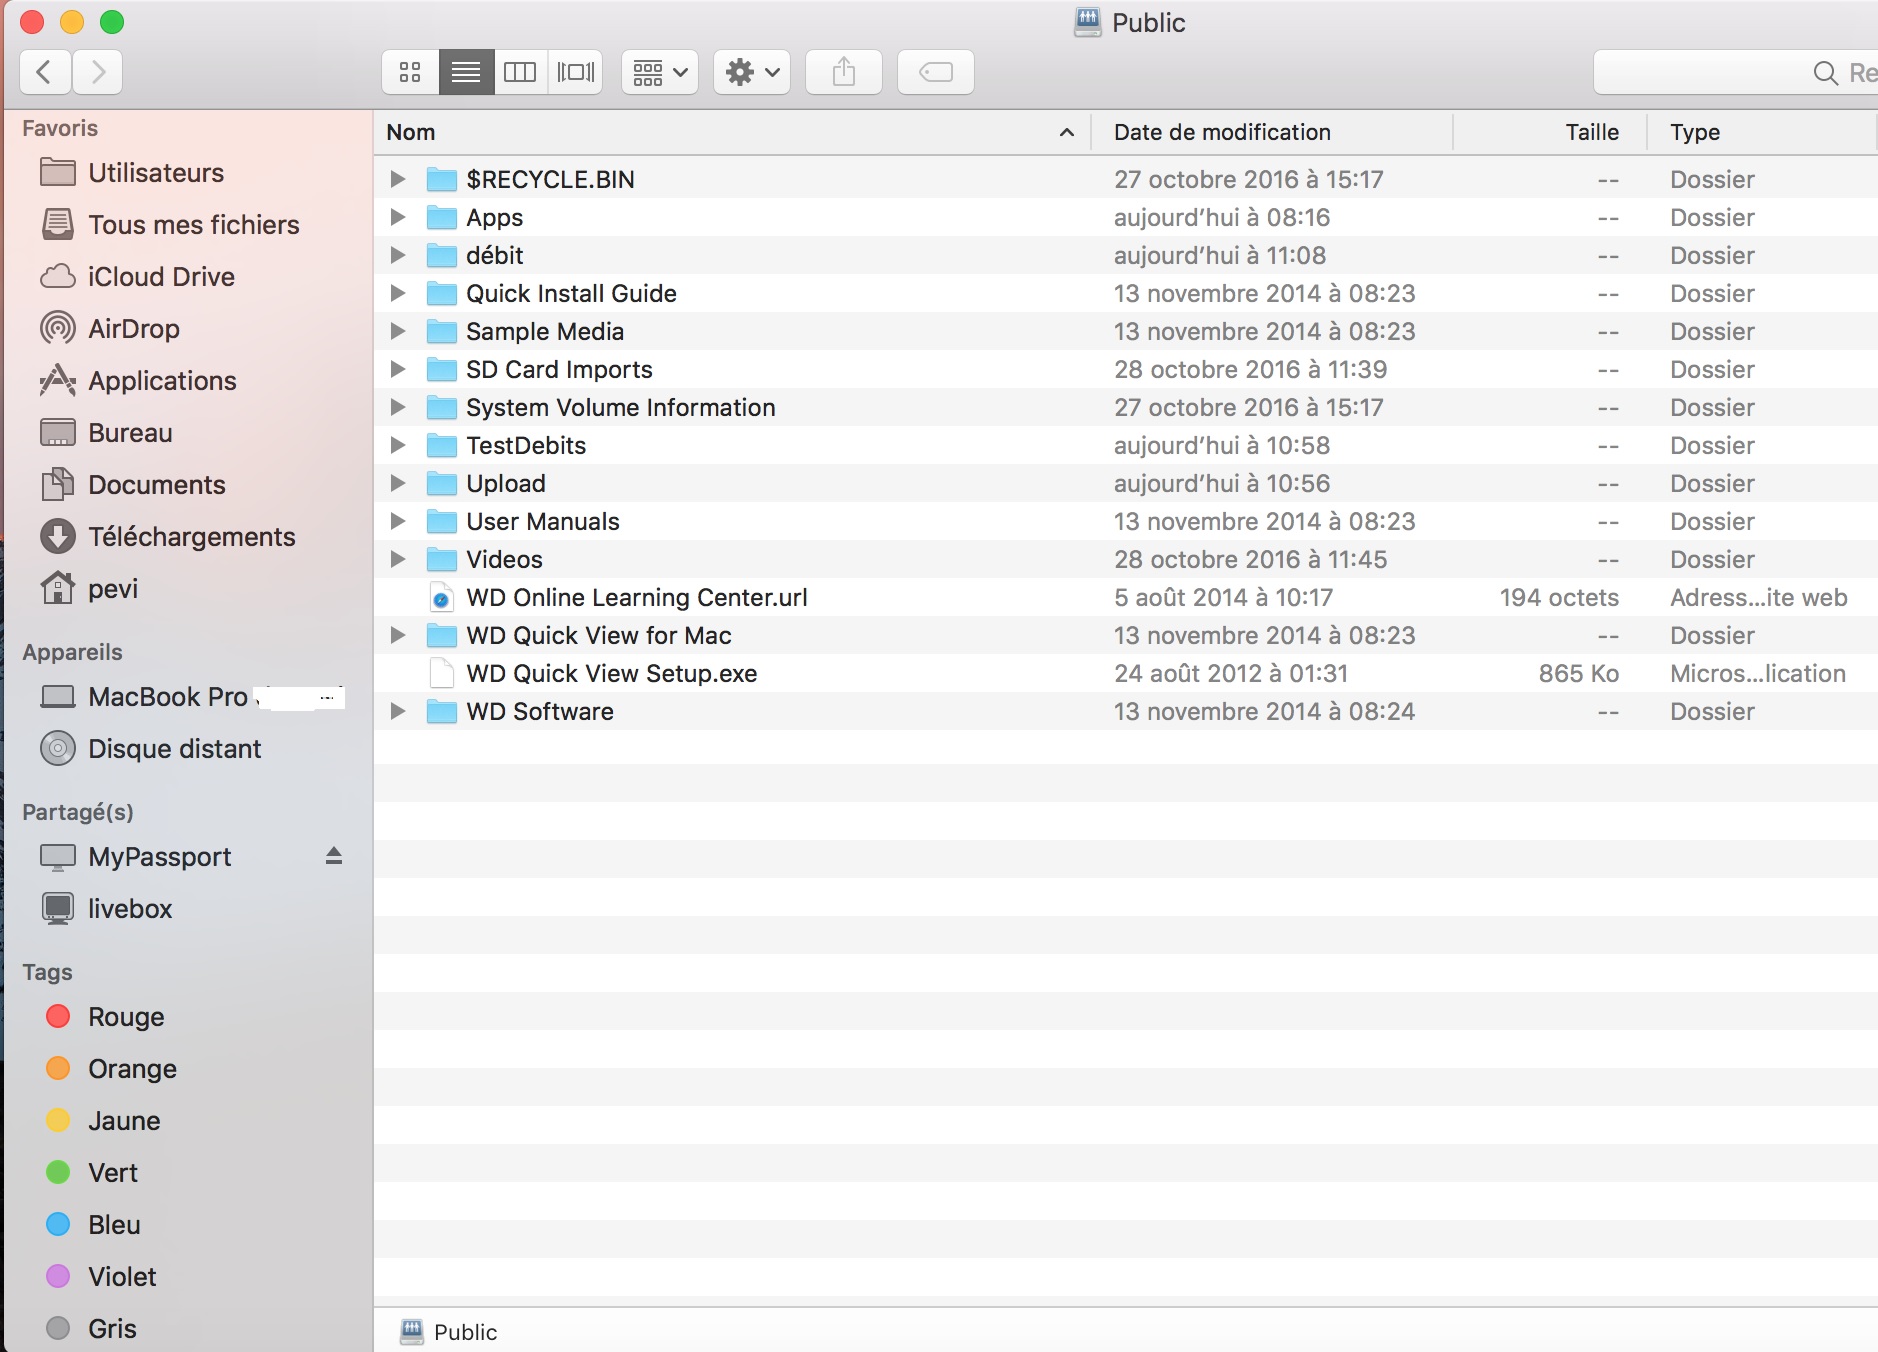Switch to icon view mode

pos(410,72)
